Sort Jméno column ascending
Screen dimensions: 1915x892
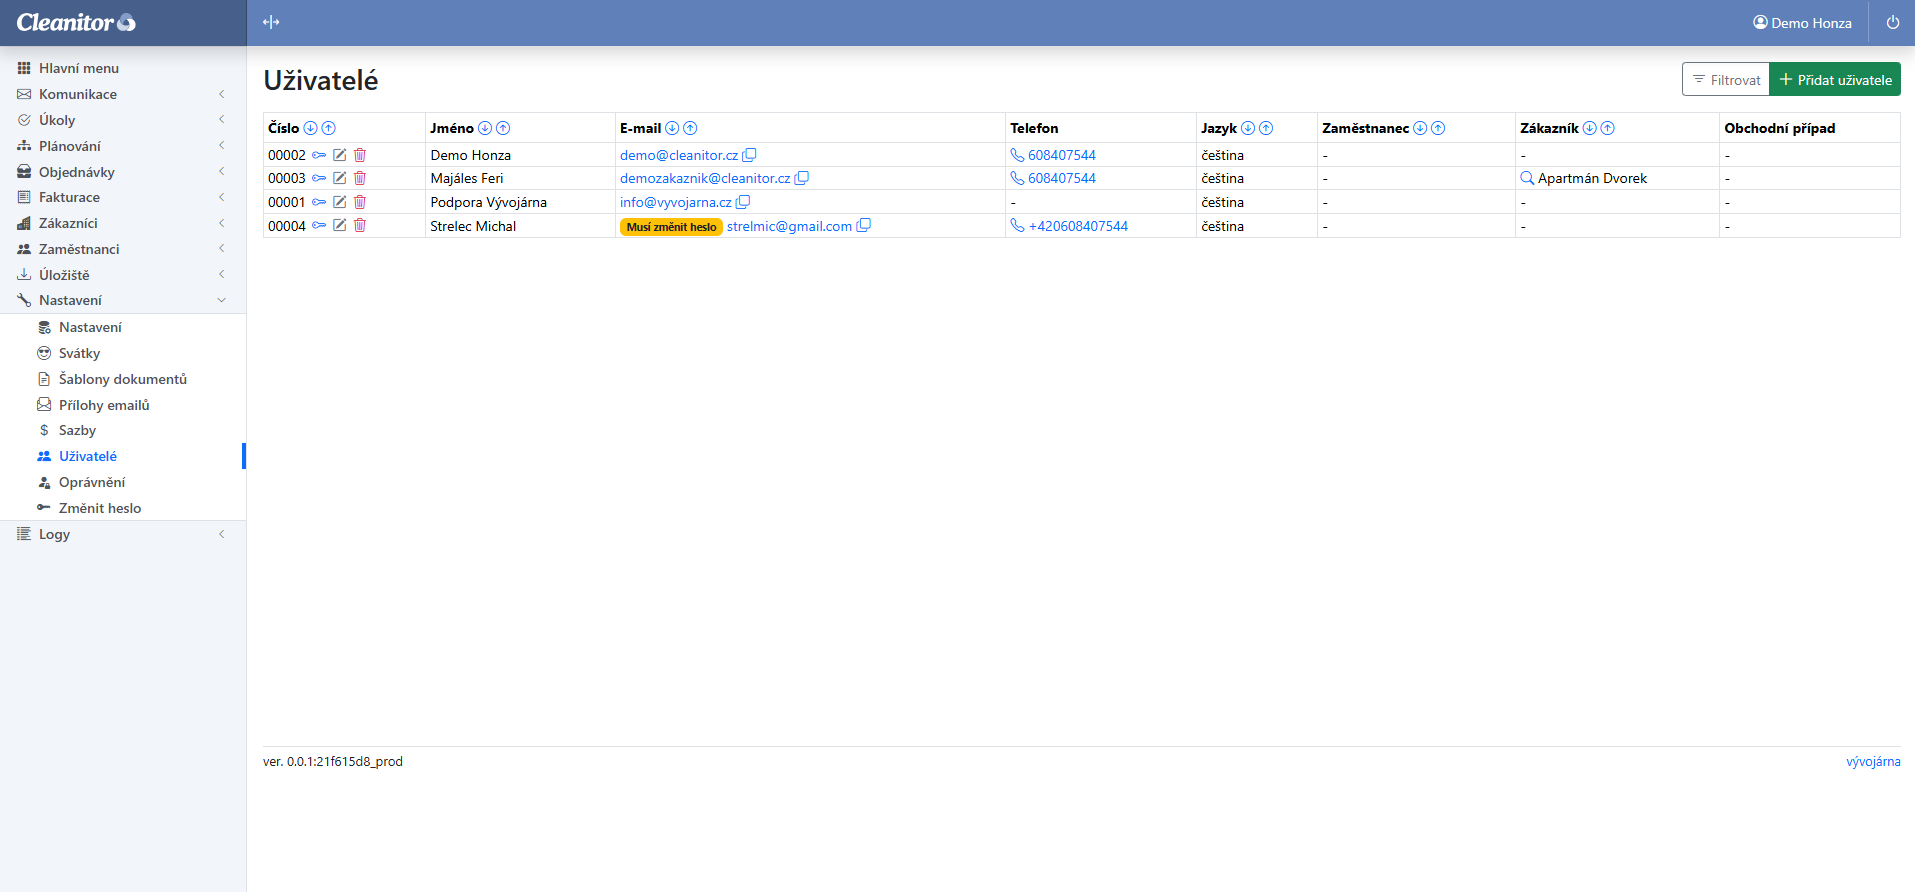click(503, 128)
